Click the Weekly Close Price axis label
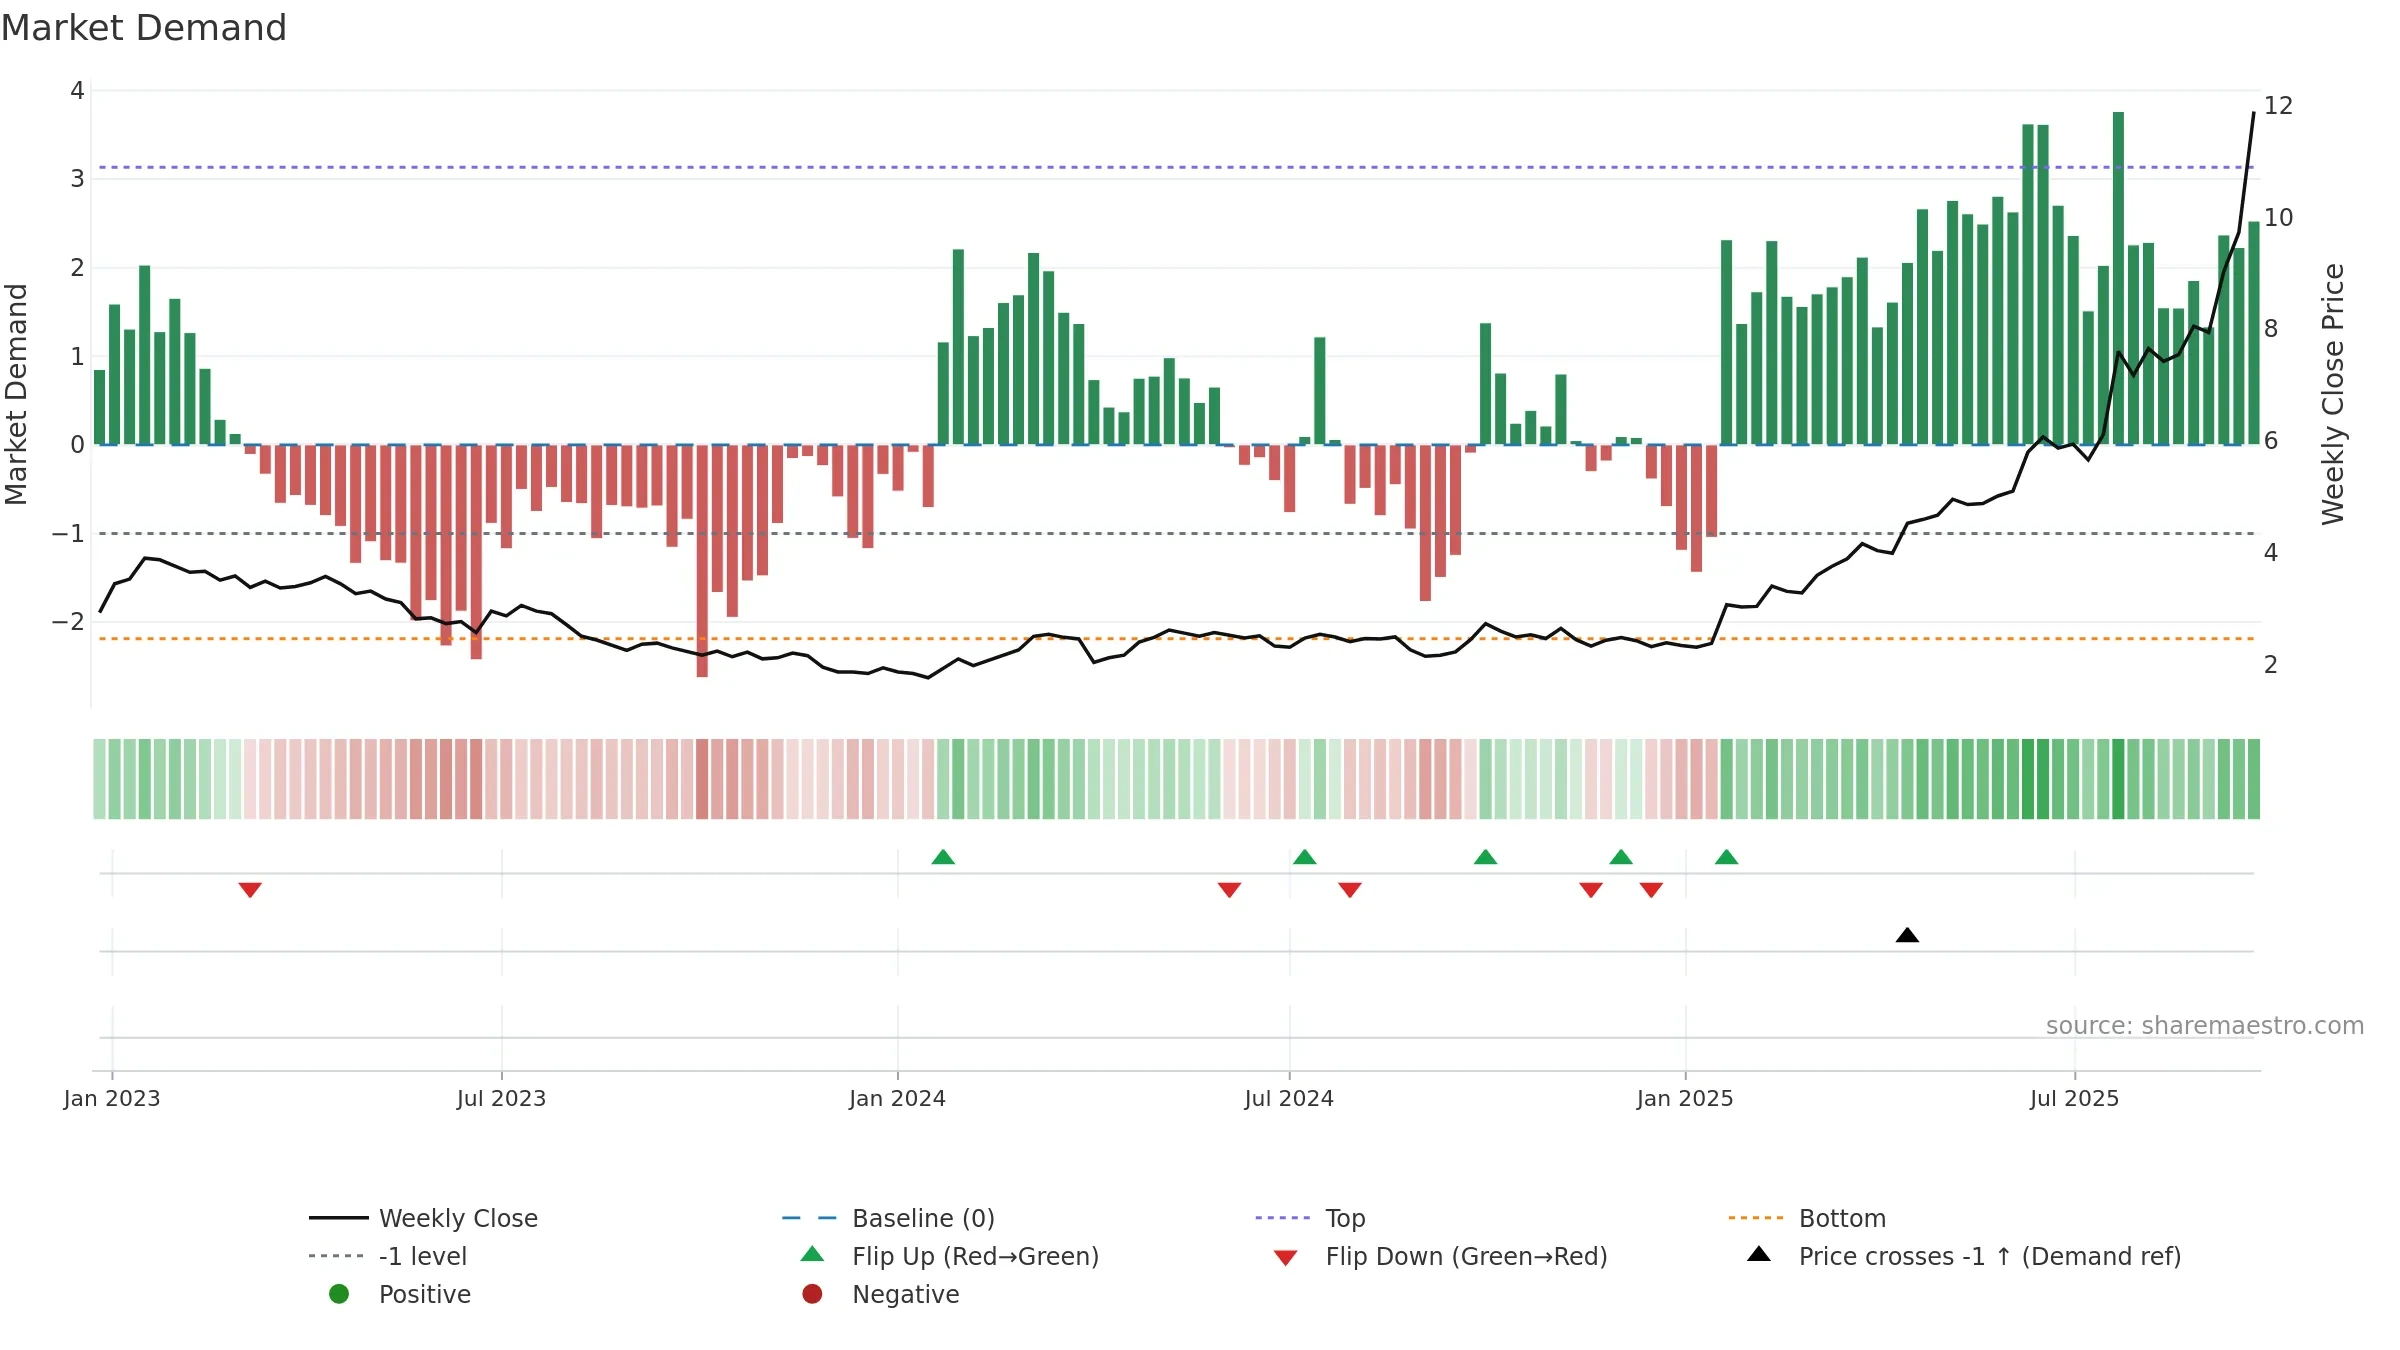2400x1350 pixels. (2333, 394)
